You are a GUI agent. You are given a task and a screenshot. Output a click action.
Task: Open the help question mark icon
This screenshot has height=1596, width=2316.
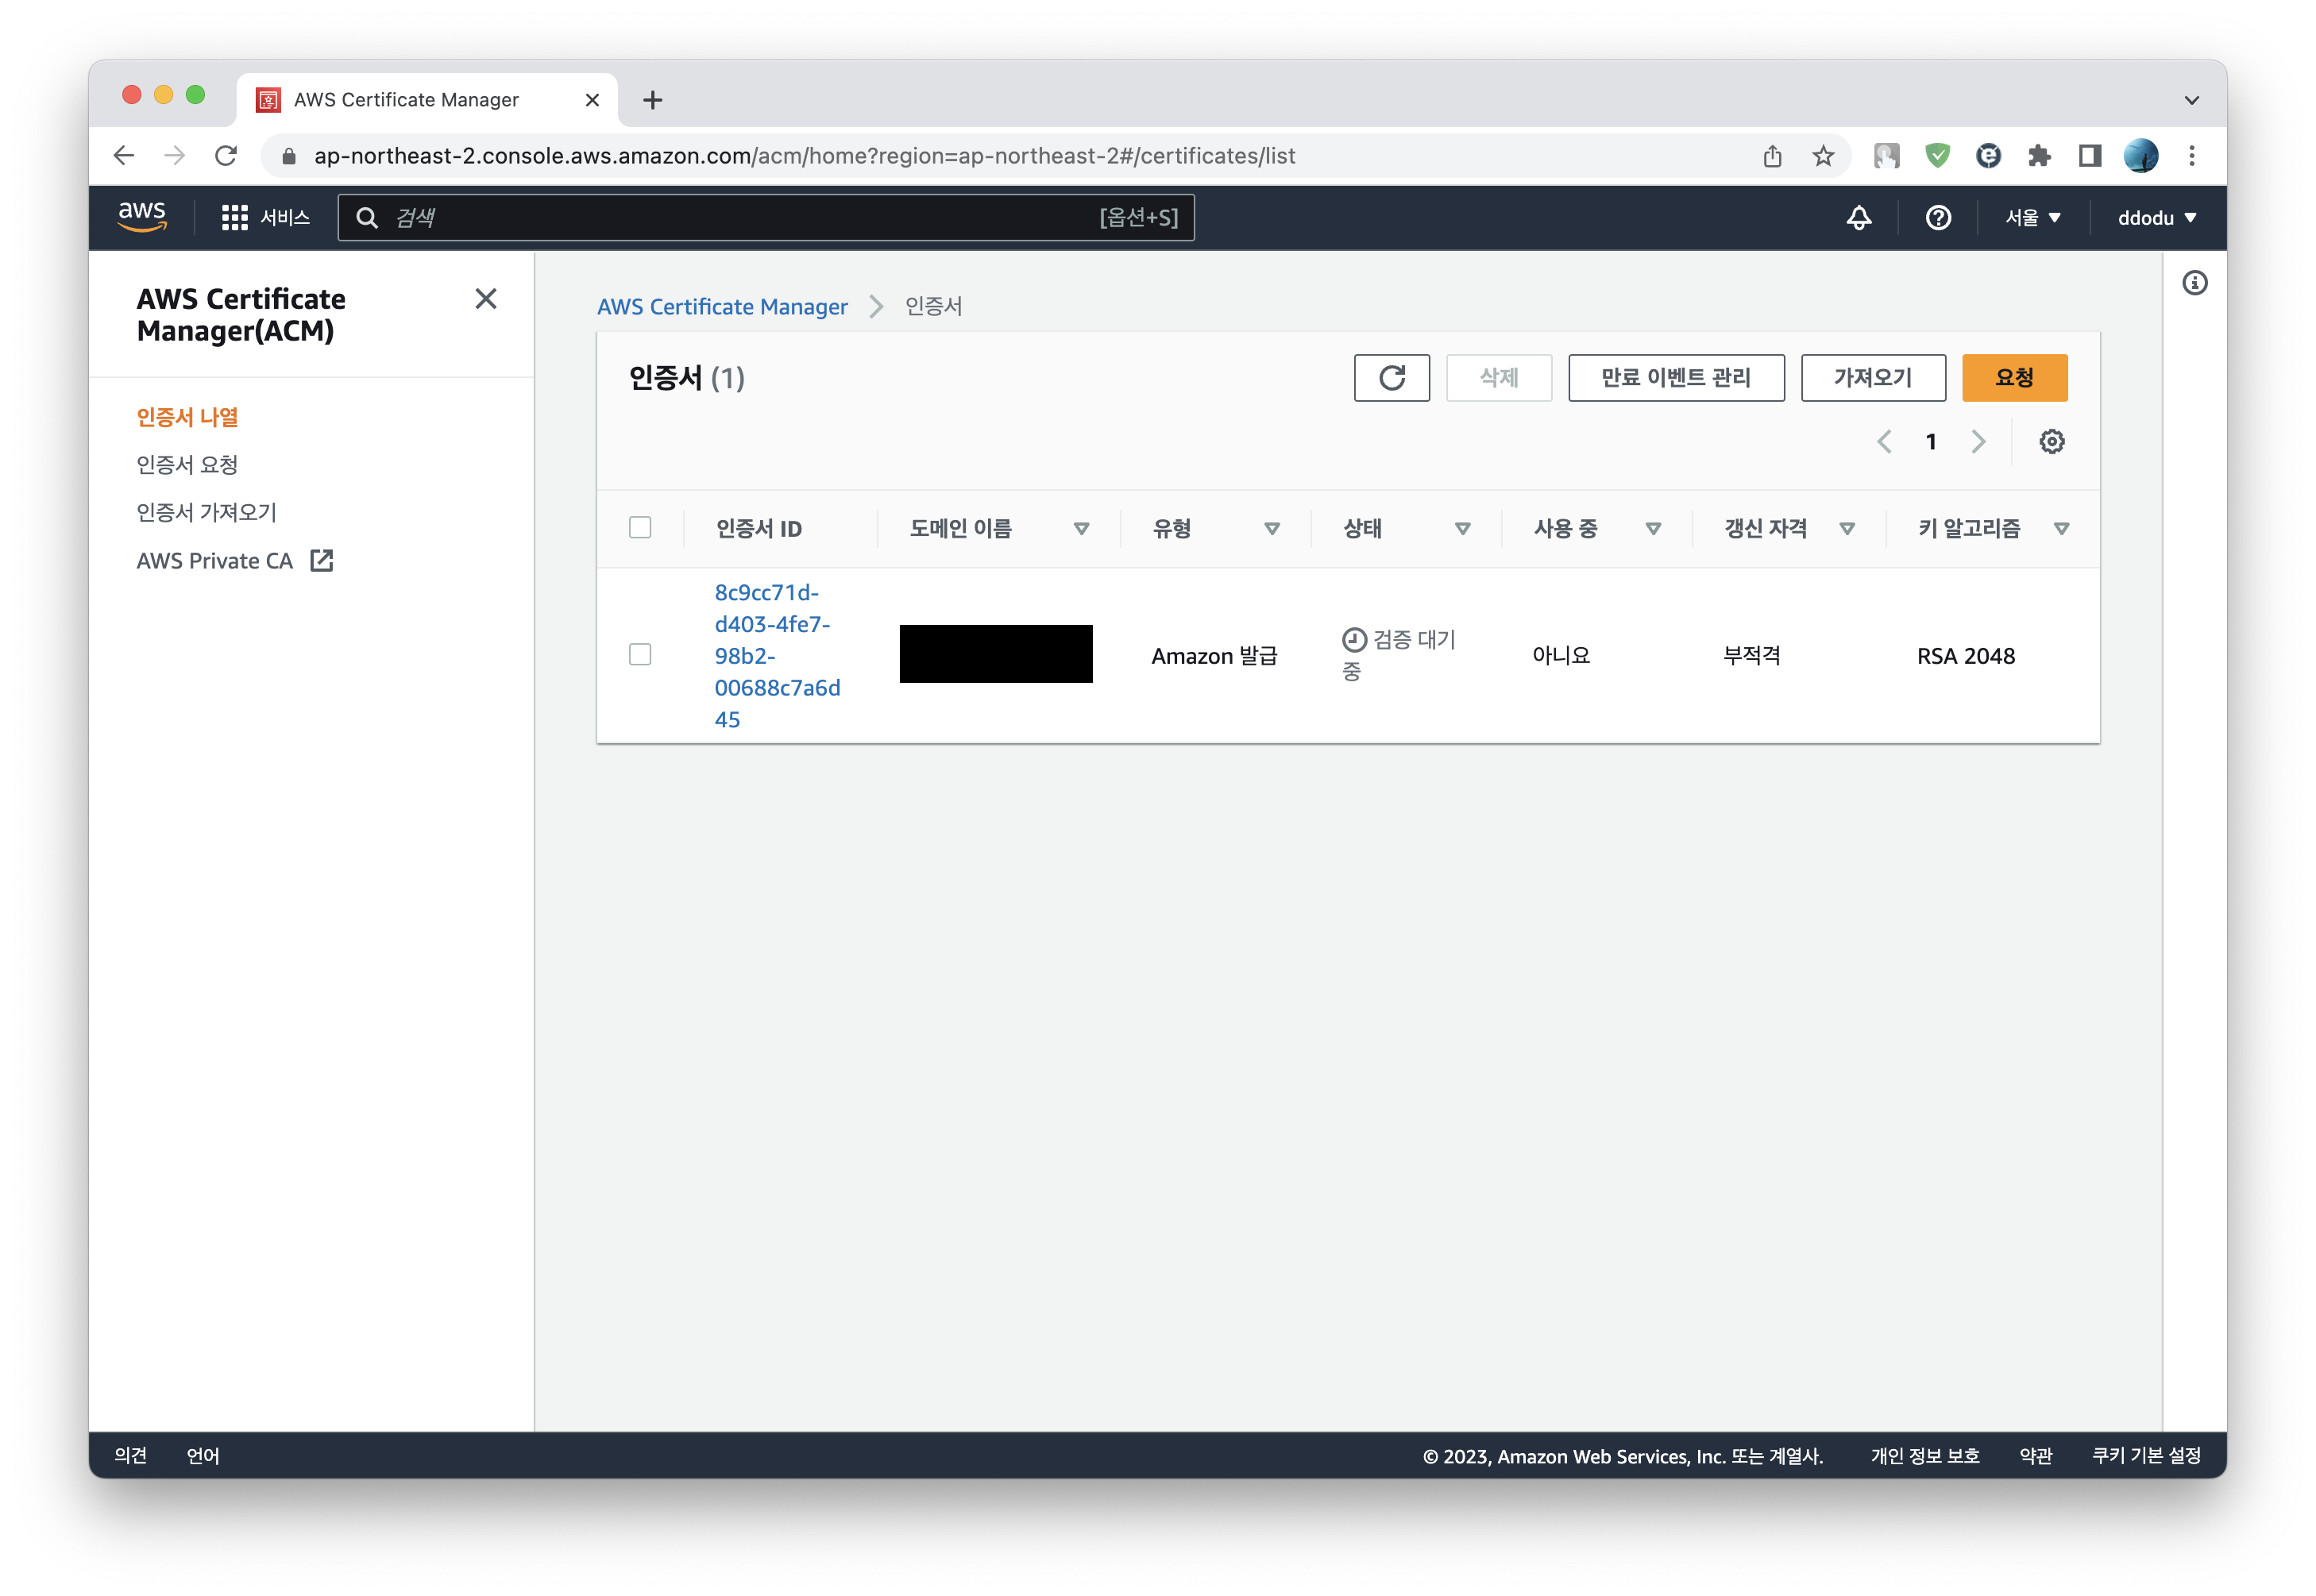point(1937,218)
